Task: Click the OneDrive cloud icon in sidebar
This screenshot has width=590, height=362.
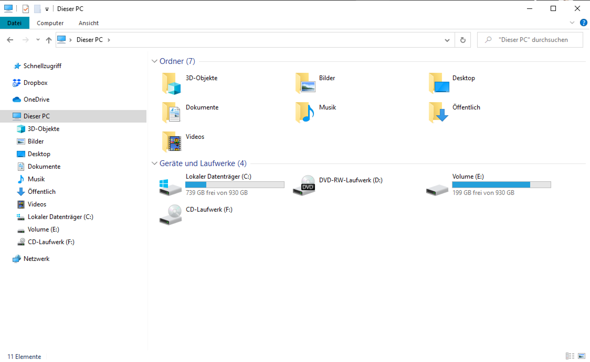Action: (17, 99)
